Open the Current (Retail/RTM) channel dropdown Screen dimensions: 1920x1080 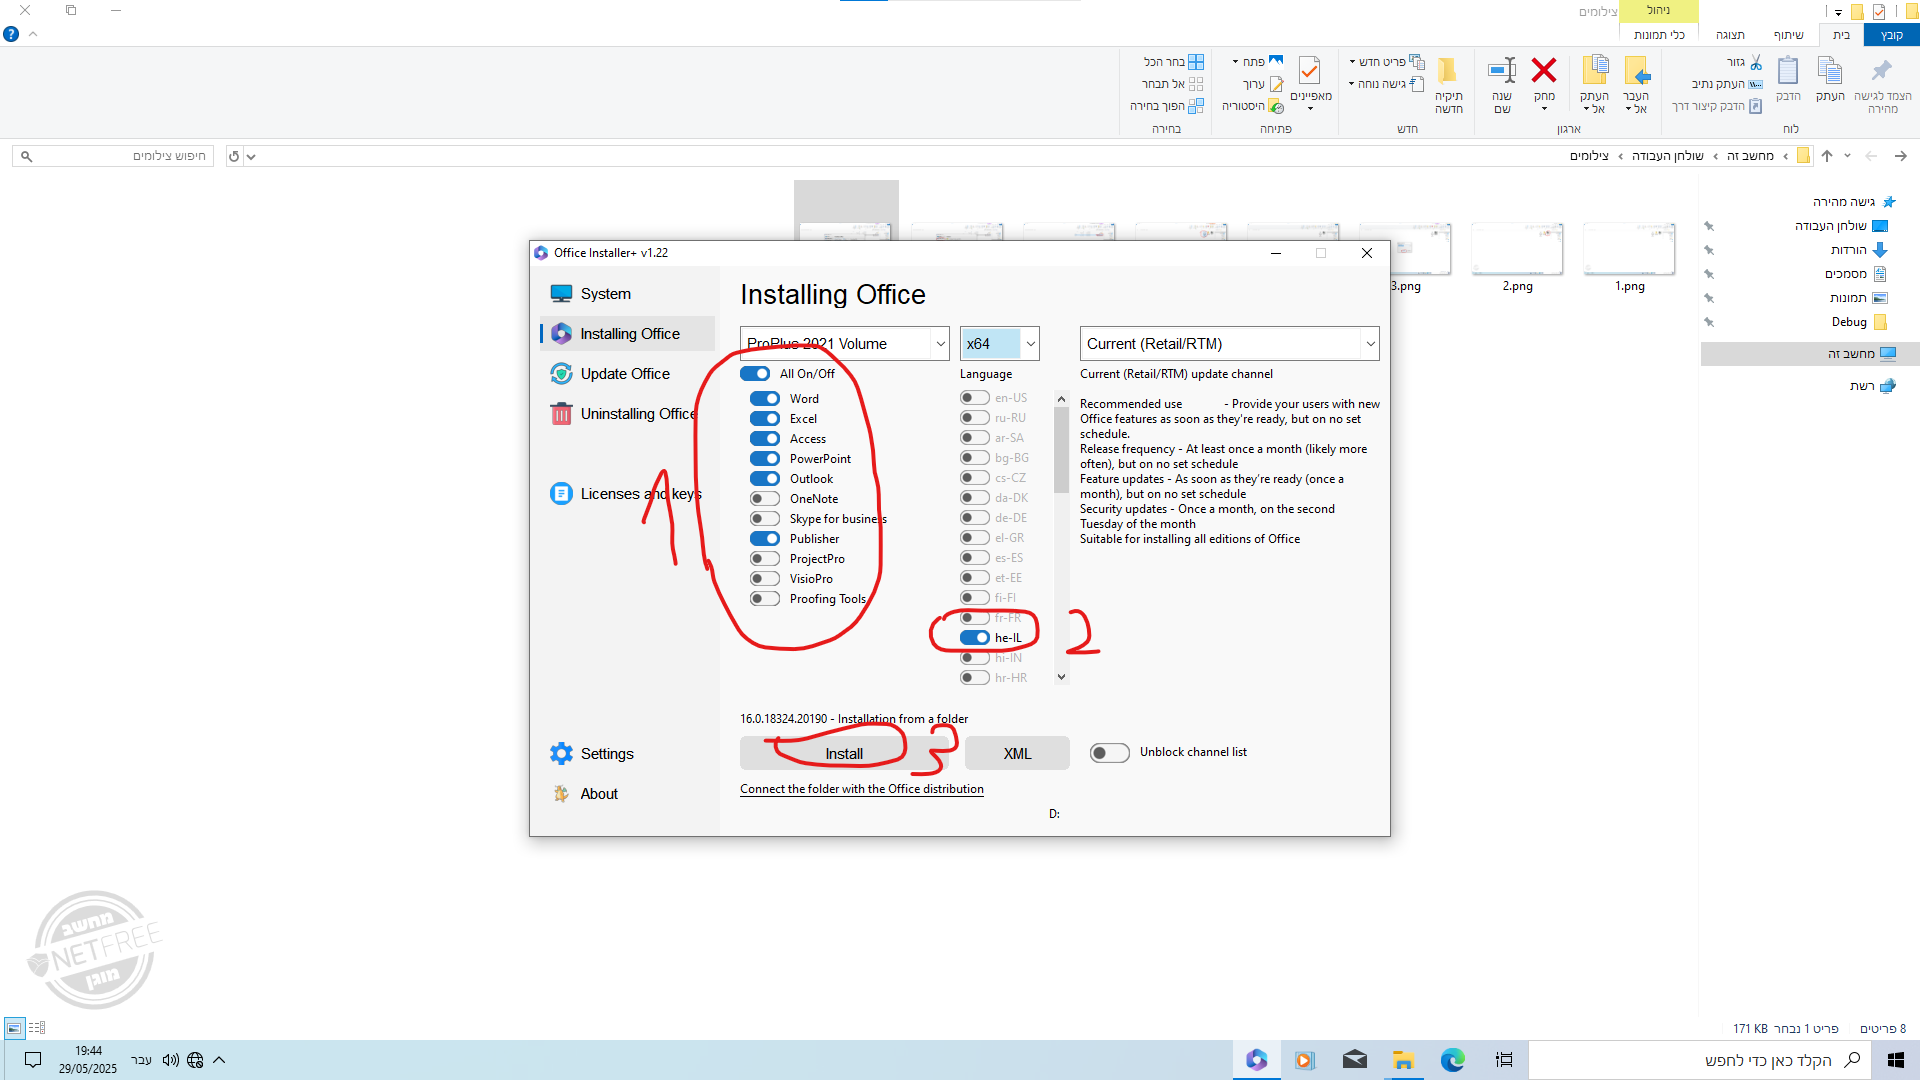click(1230, 344)
